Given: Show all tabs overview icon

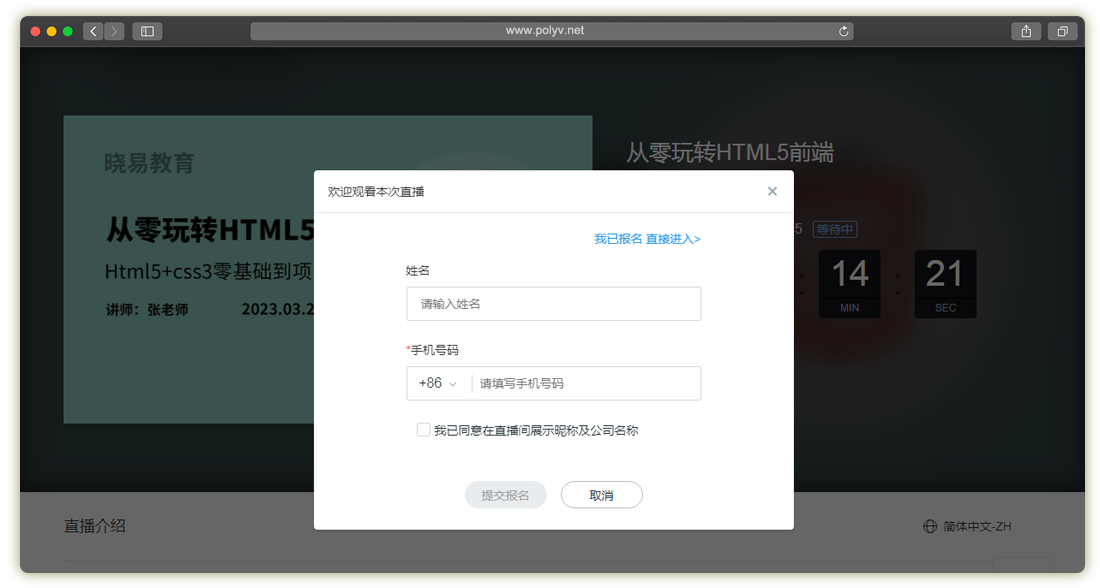Looking at the screenshot, I should click(1061, 31).
